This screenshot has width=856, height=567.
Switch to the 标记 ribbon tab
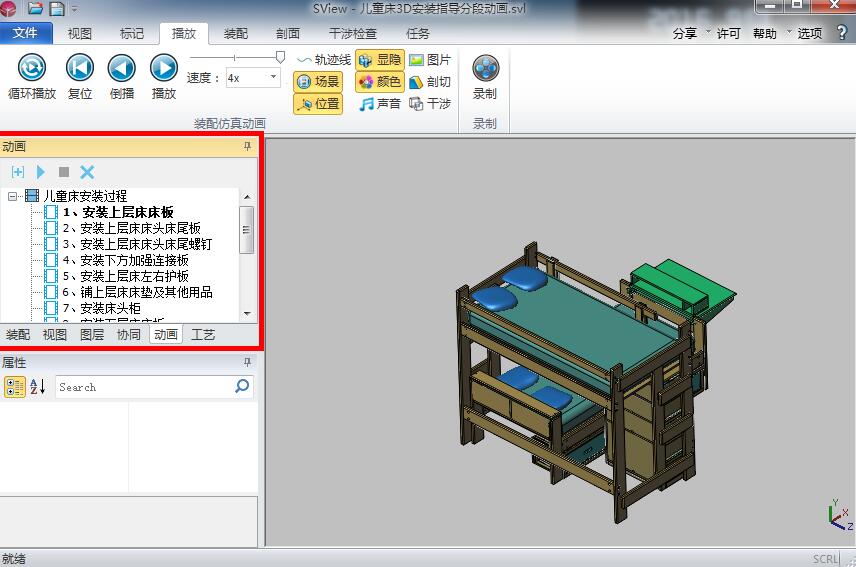click(x=132, y=34)
